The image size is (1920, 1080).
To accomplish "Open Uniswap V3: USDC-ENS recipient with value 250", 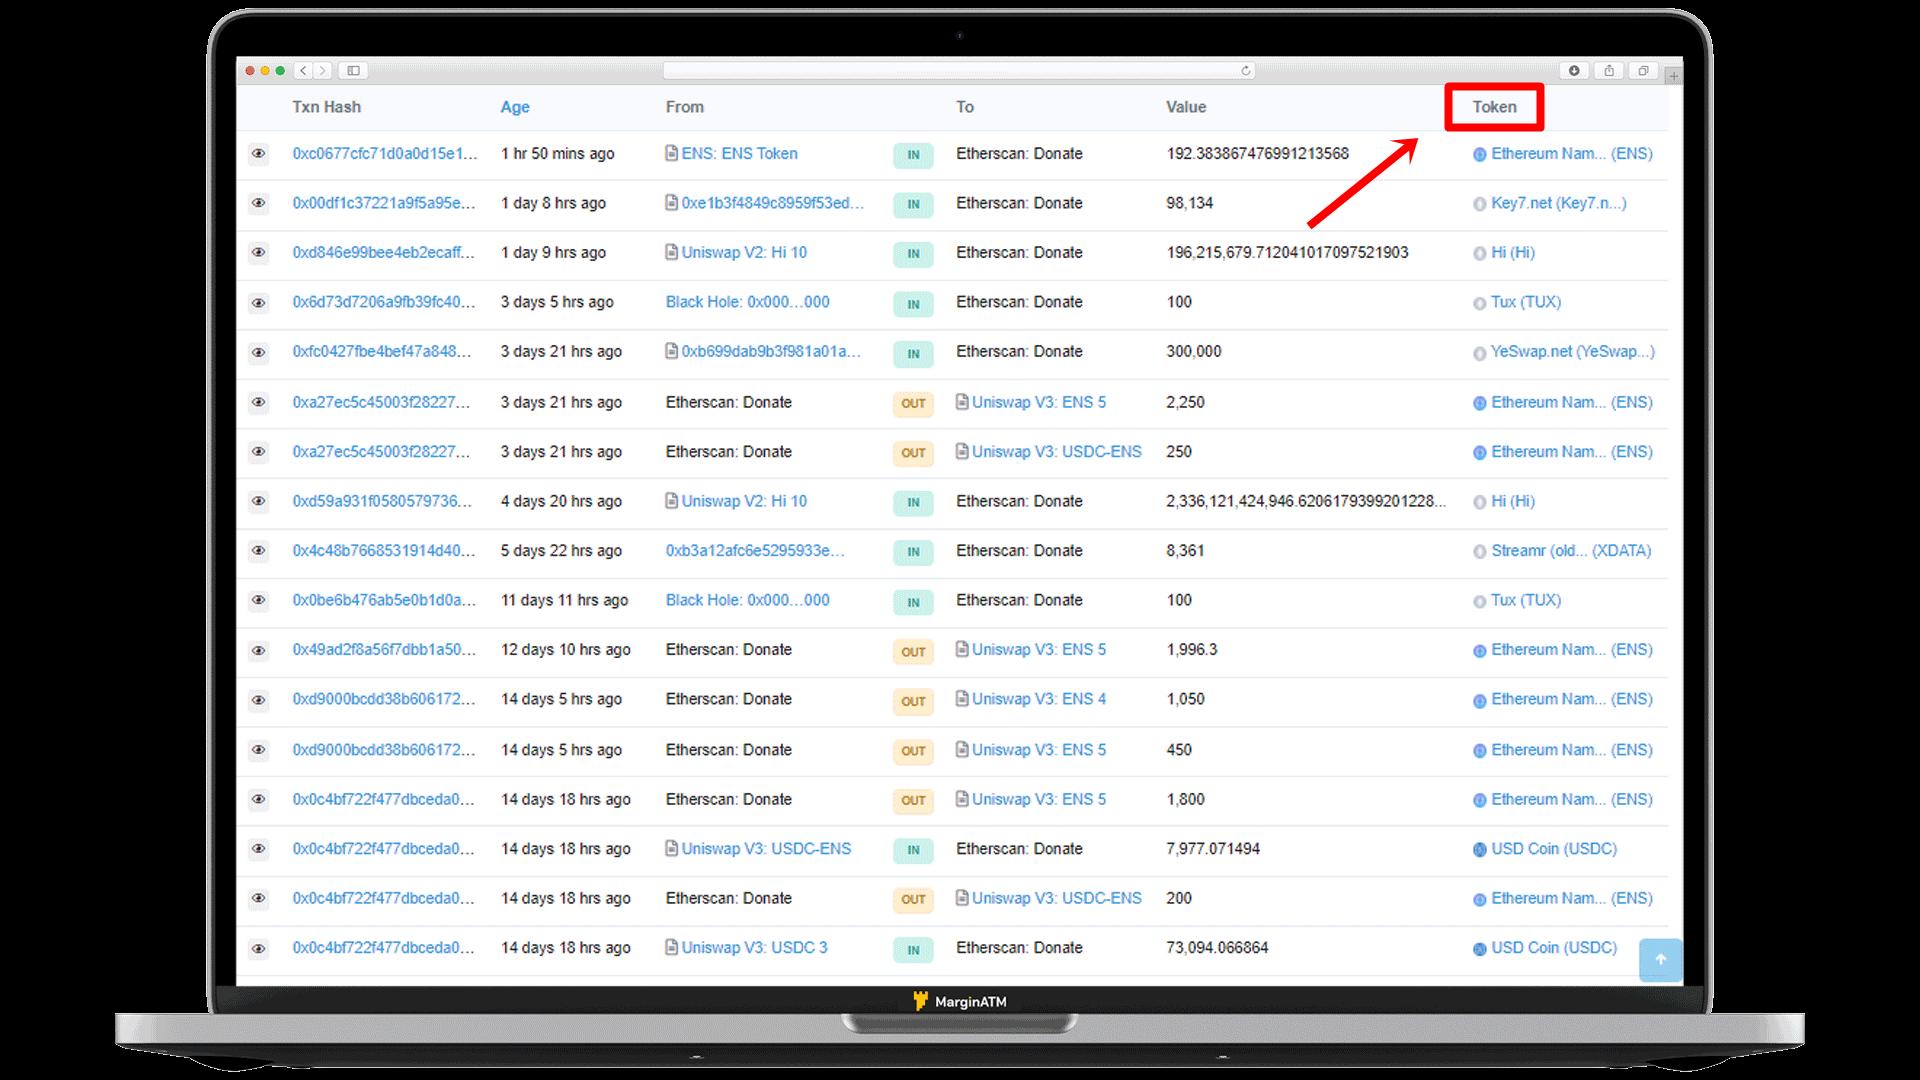I will (x=1056, y=451).
